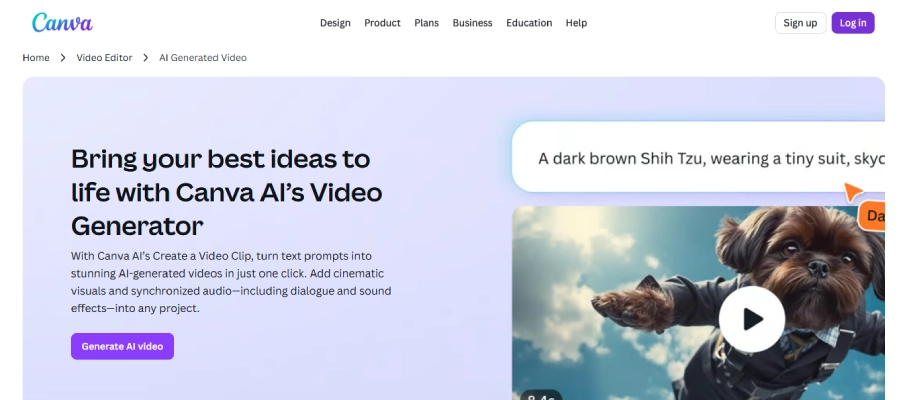This screenshot has width=905, height=400.
Task: Open the Help menu item
Action: 576,23
